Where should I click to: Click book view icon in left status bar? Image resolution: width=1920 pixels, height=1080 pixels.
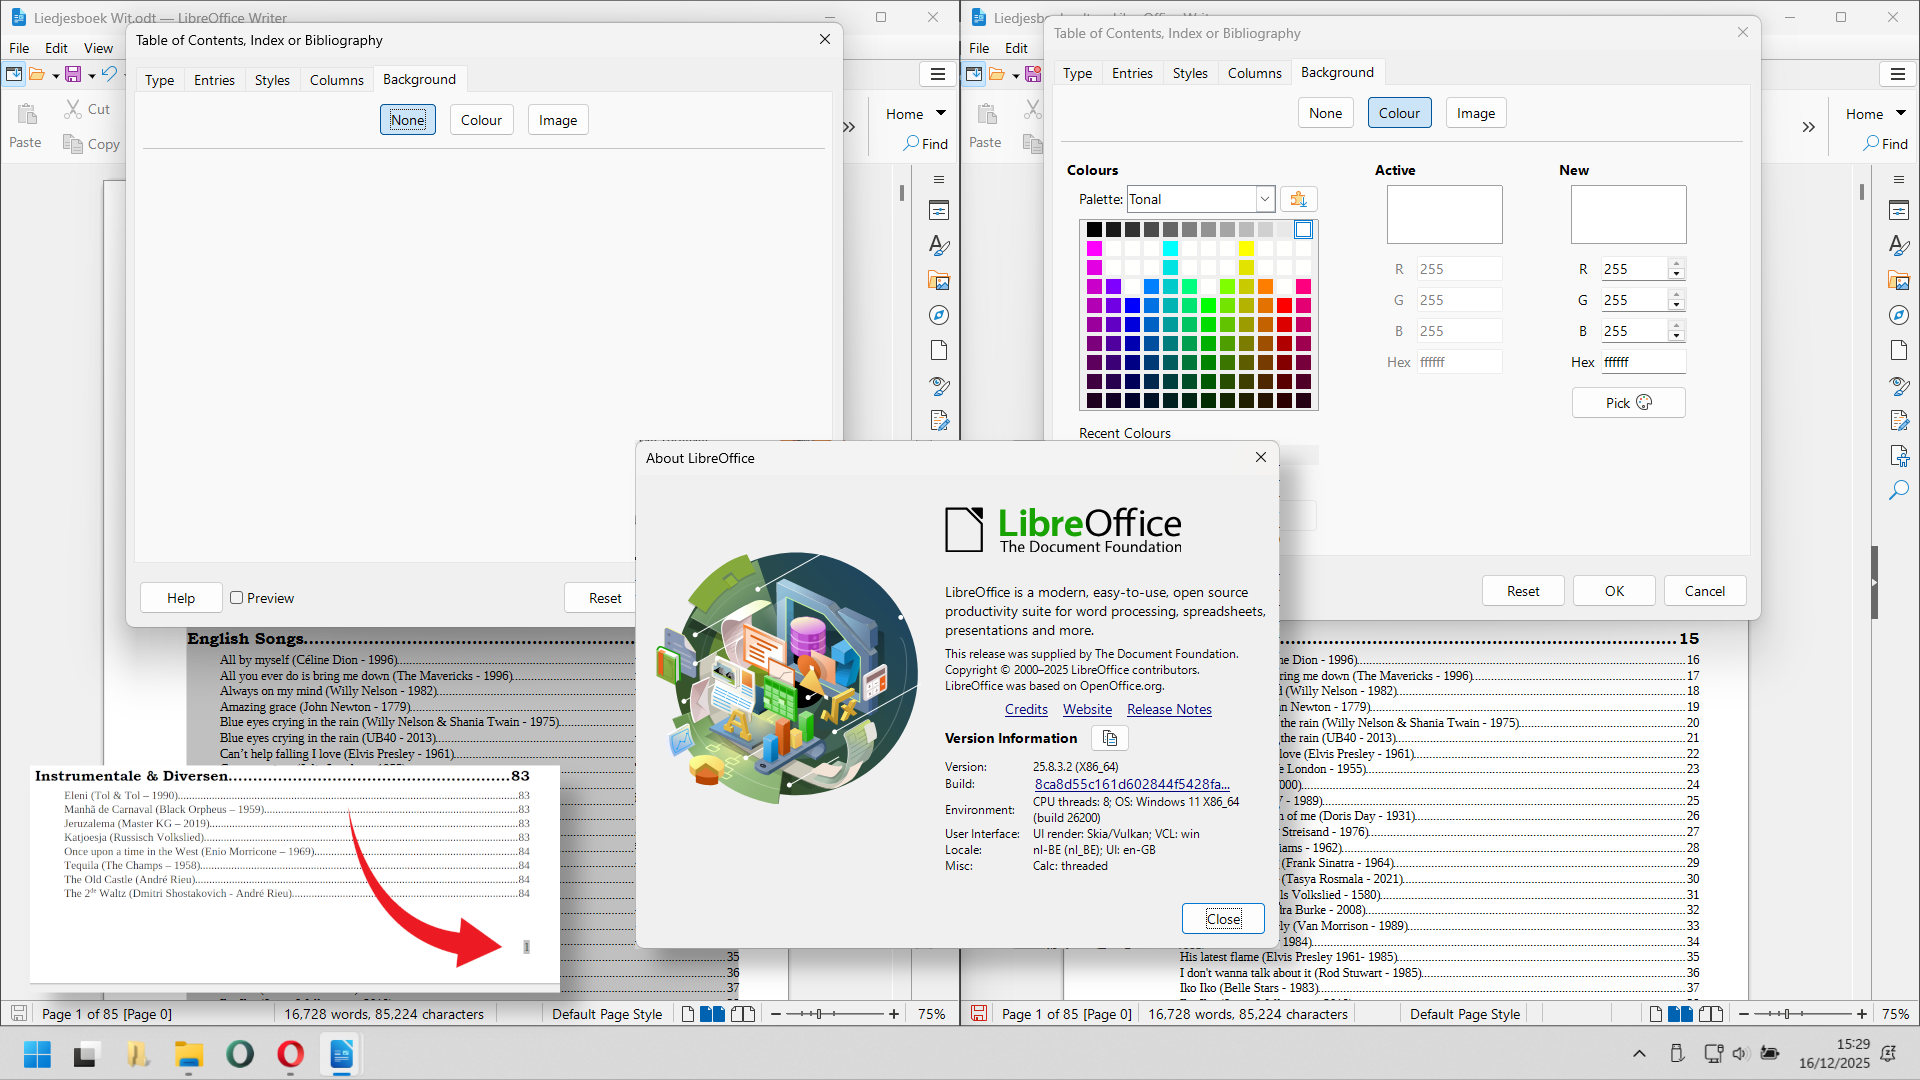tap(743, 1014)
